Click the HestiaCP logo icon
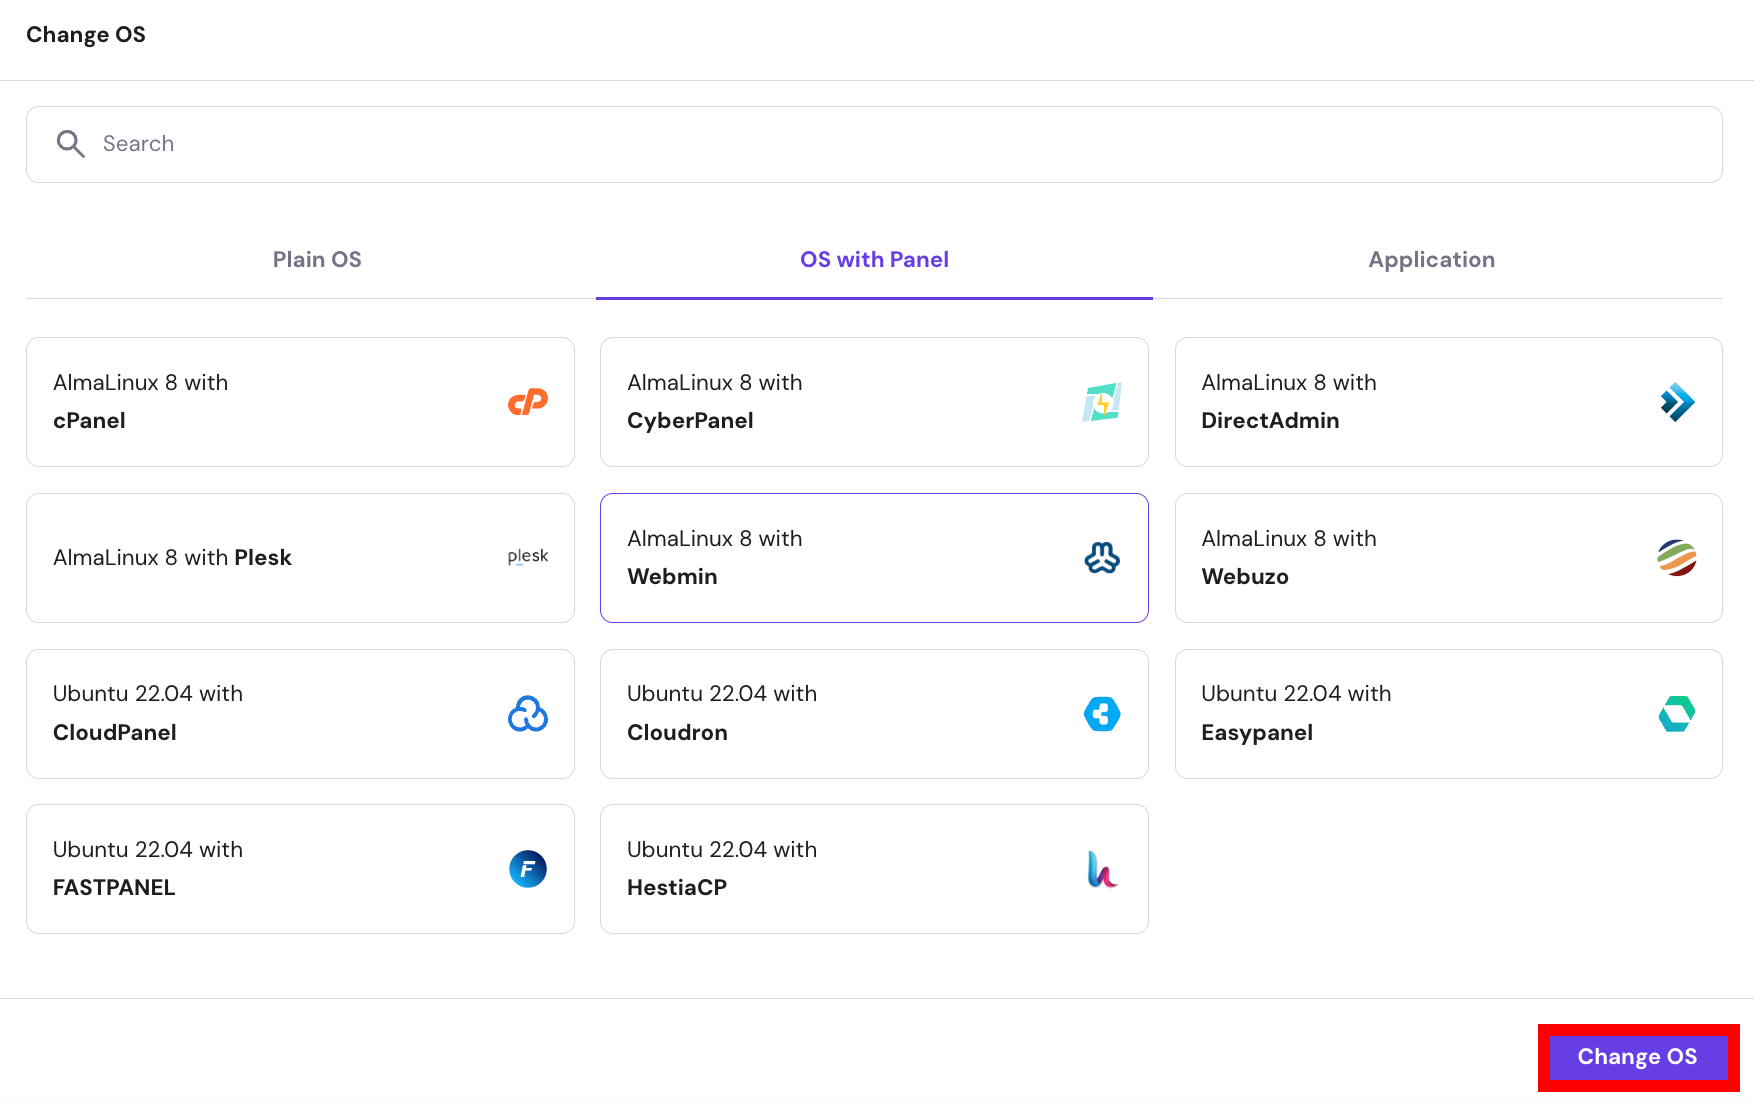This screenshot has width=1754, height=1110. click(1102, 868)
